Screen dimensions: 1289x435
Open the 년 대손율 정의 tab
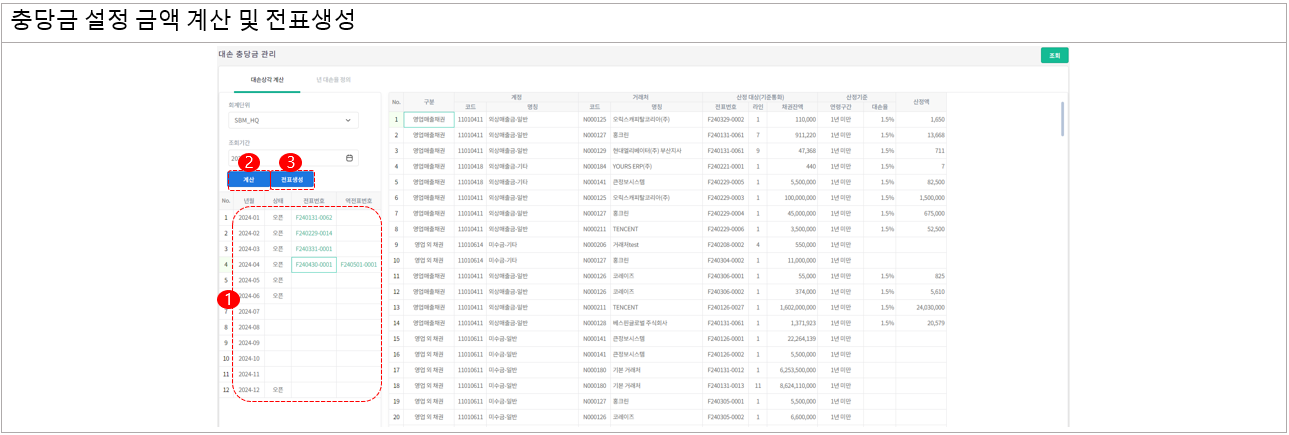click(333, 79)
